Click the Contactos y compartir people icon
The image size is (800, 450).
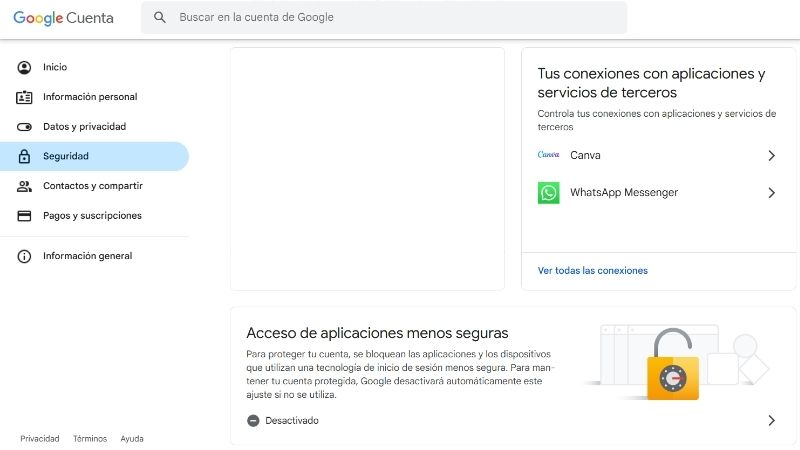(x=24, y=186)
